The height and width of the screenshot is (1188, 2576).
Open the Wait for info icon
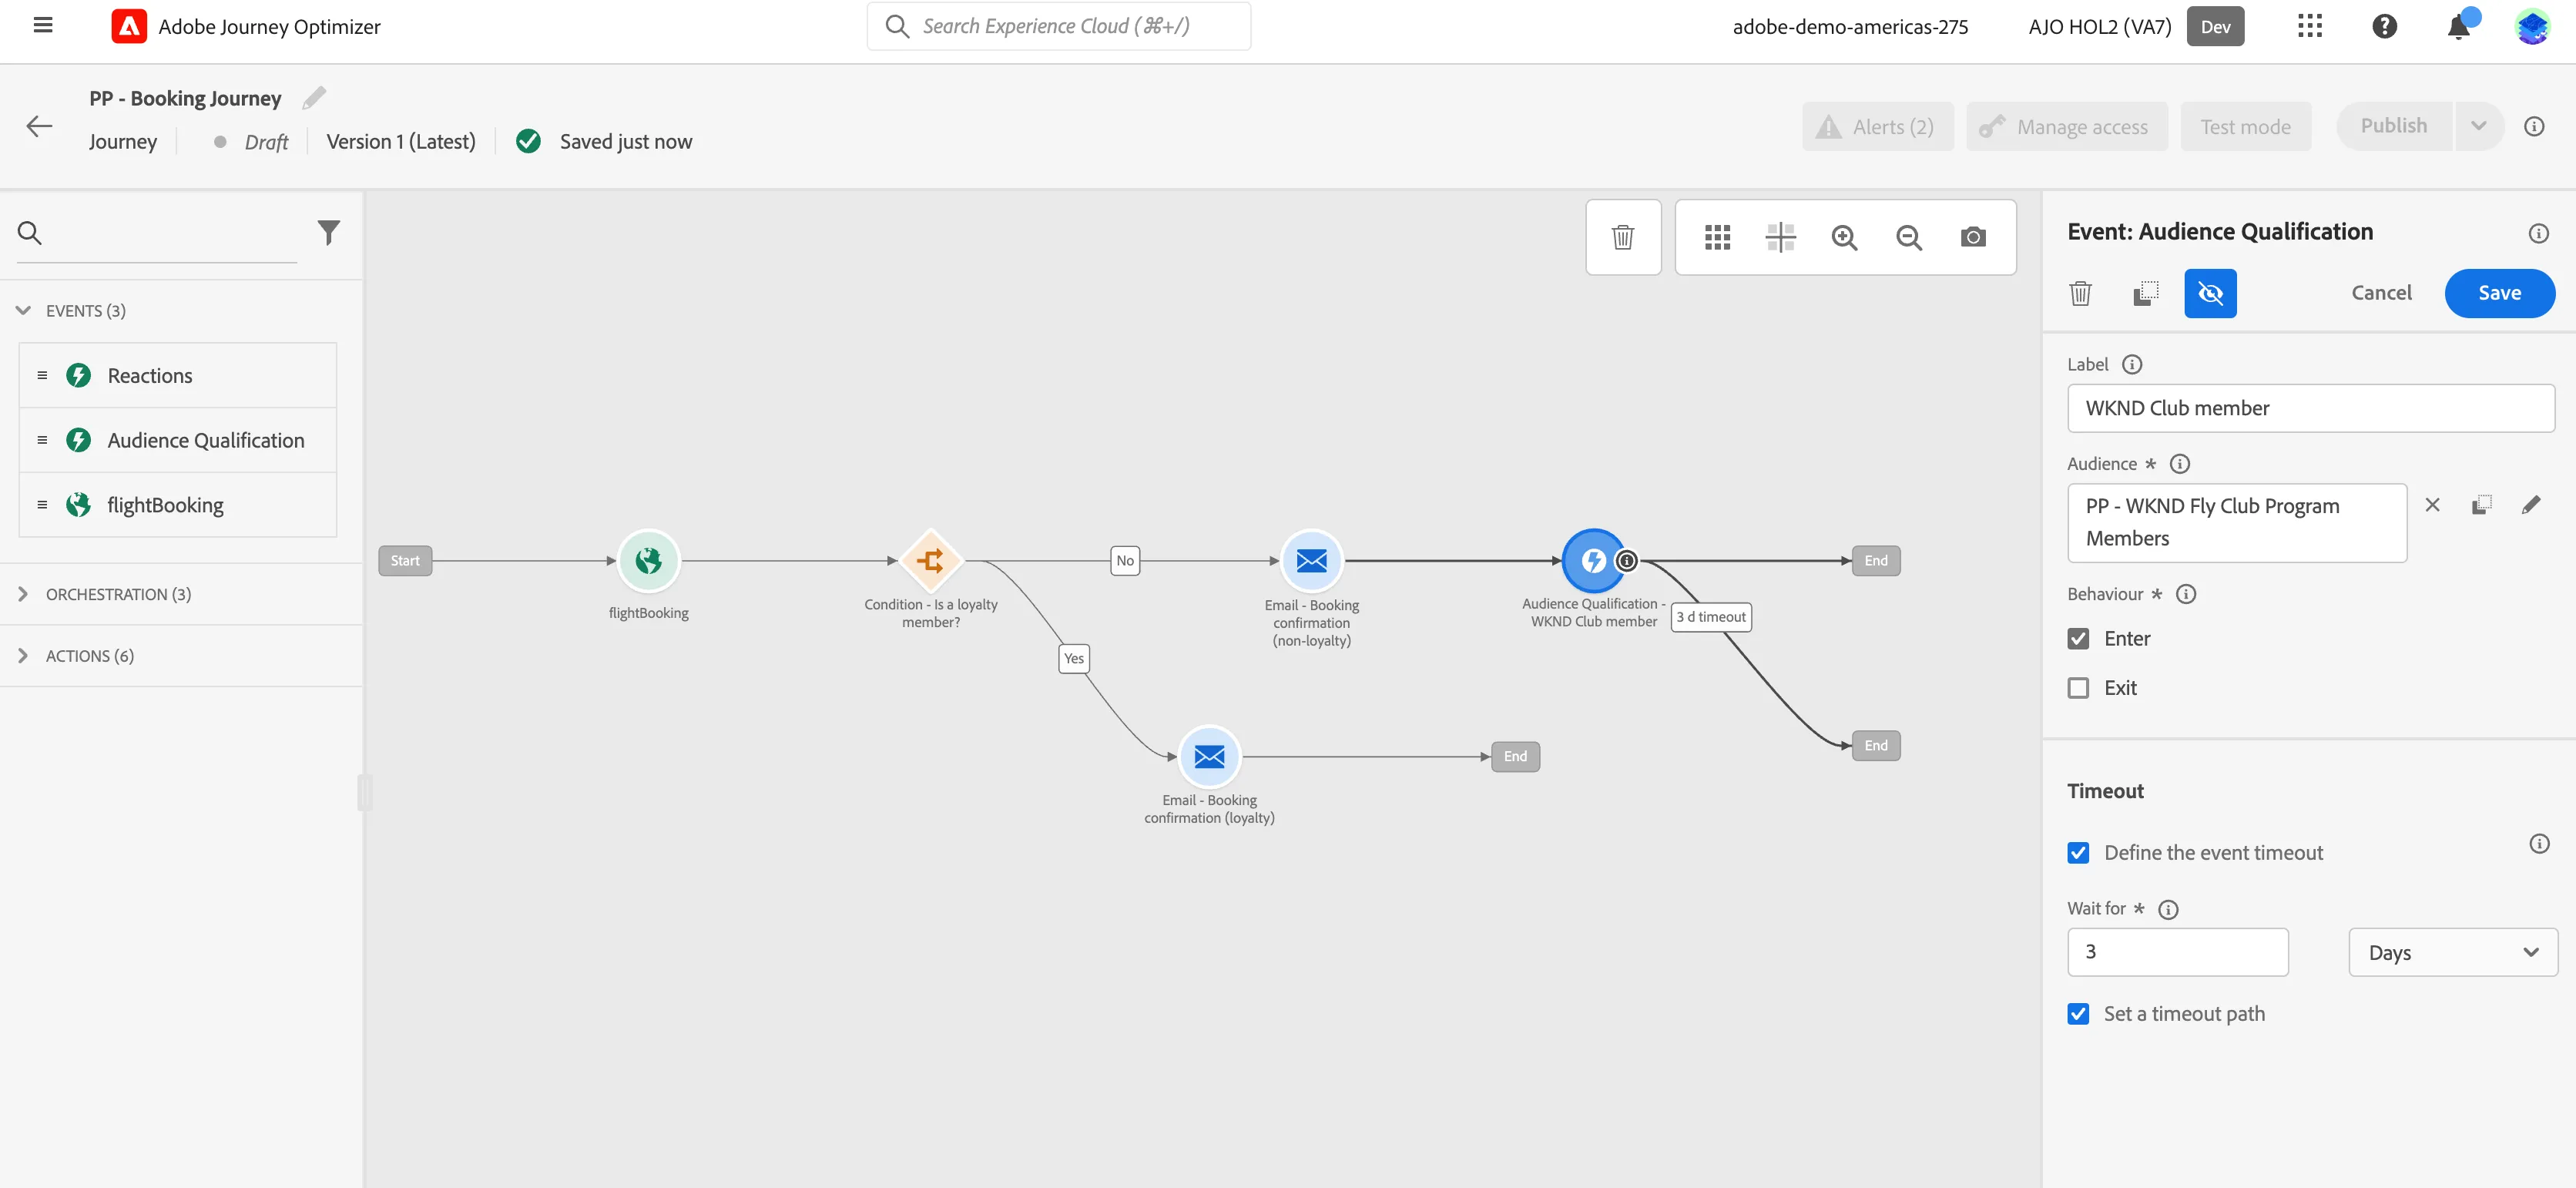point(2167,909)
